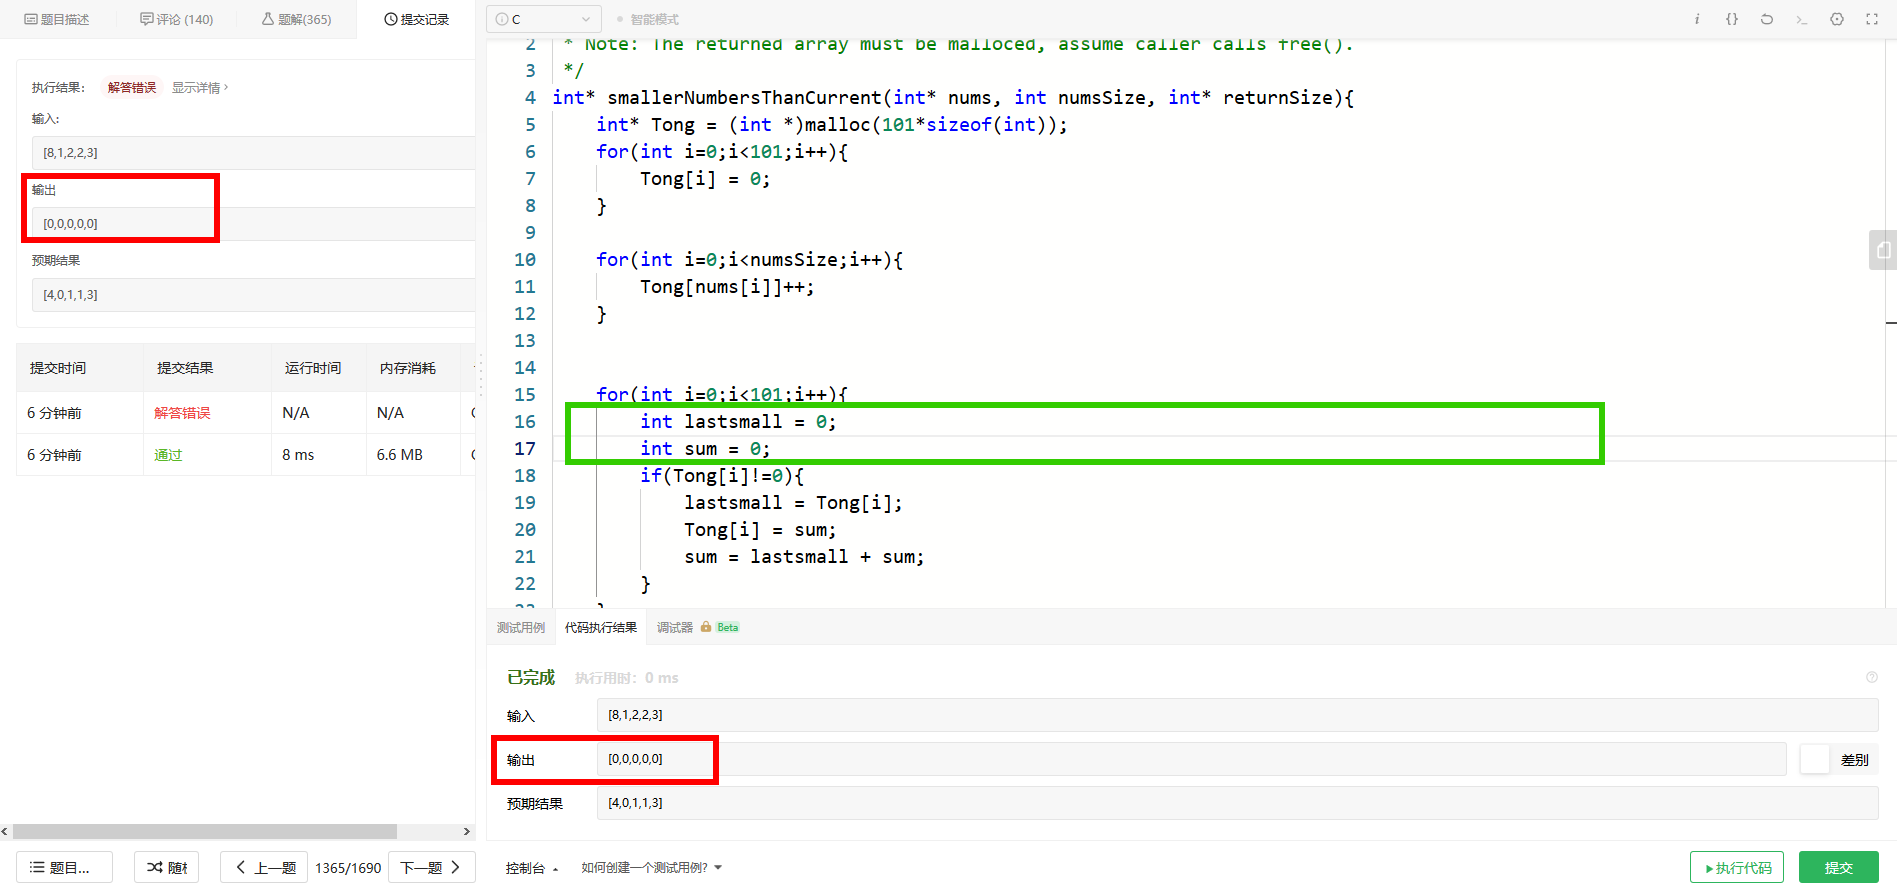Select 代码执行结果 tab
Viewport: 1897px width, 889px height.
point(600,627)
